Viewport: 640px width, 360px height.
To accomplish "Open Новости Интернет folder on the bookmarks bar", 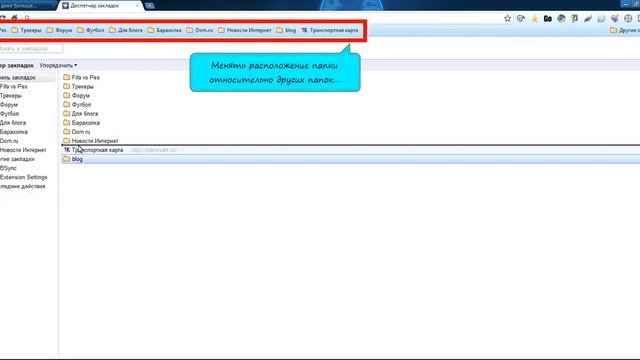I will 245,30.
